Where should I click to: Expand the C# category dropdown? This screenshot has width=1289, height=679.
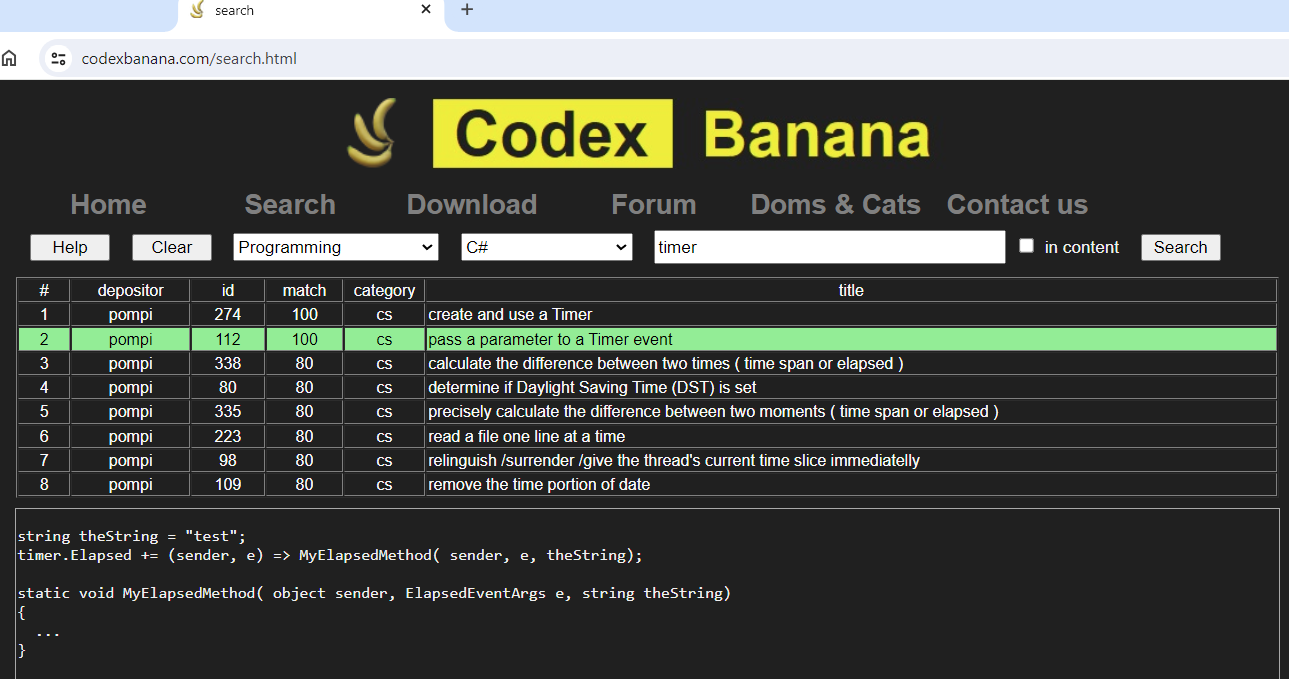pos(547,247)
